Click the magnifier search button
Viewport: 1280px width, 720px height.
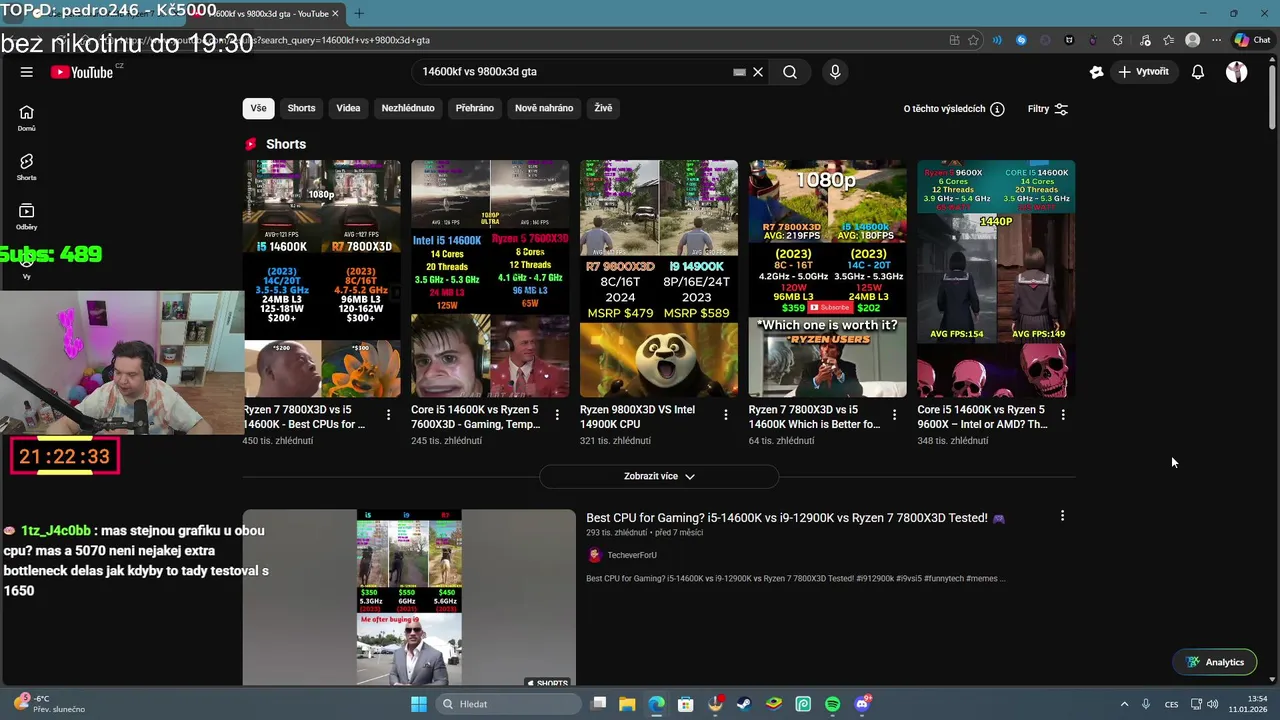[x=790, y=72]
